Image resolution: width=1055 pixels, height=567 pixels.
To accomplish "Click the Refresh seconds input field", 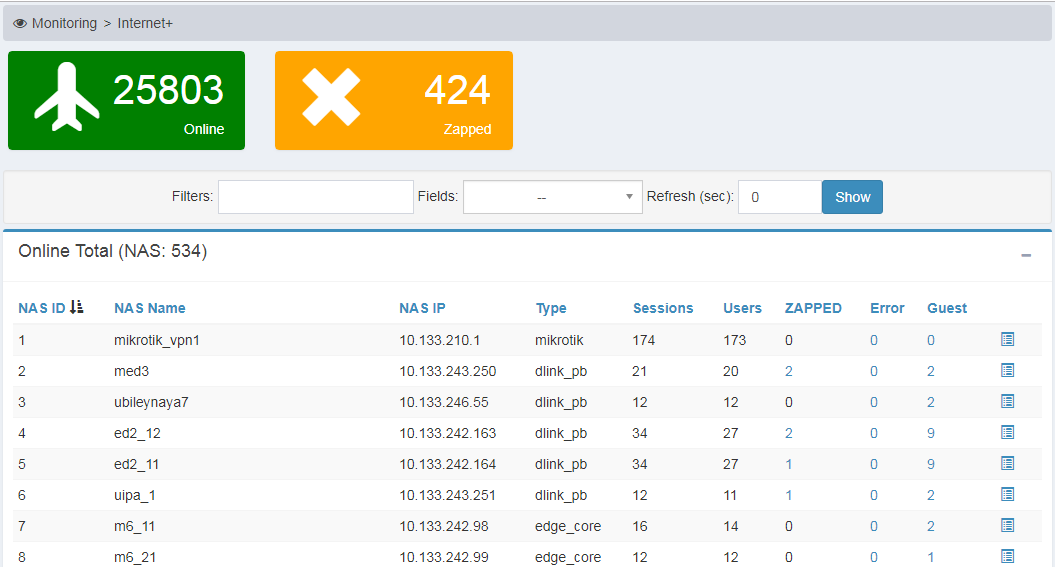I will [779, 197].
